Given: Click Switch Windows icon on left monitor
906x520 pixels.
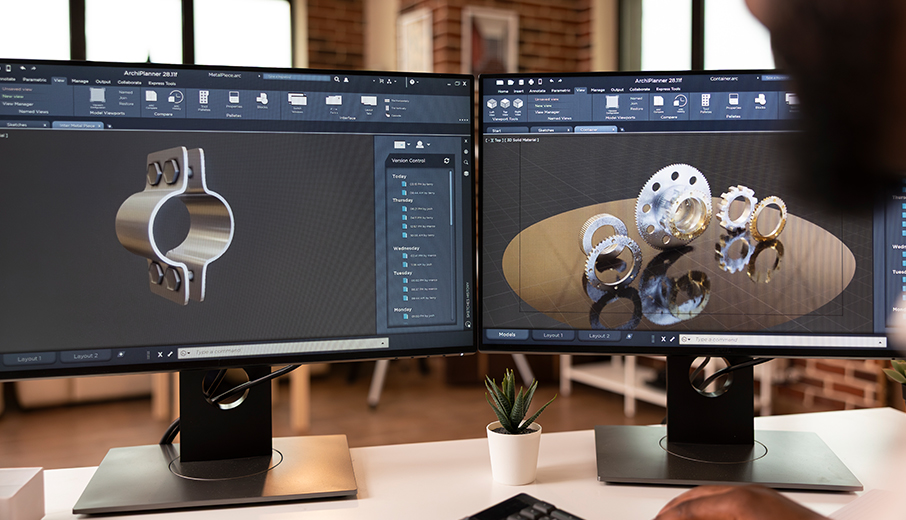Looking at the screenshot, I should pos(297,101).
